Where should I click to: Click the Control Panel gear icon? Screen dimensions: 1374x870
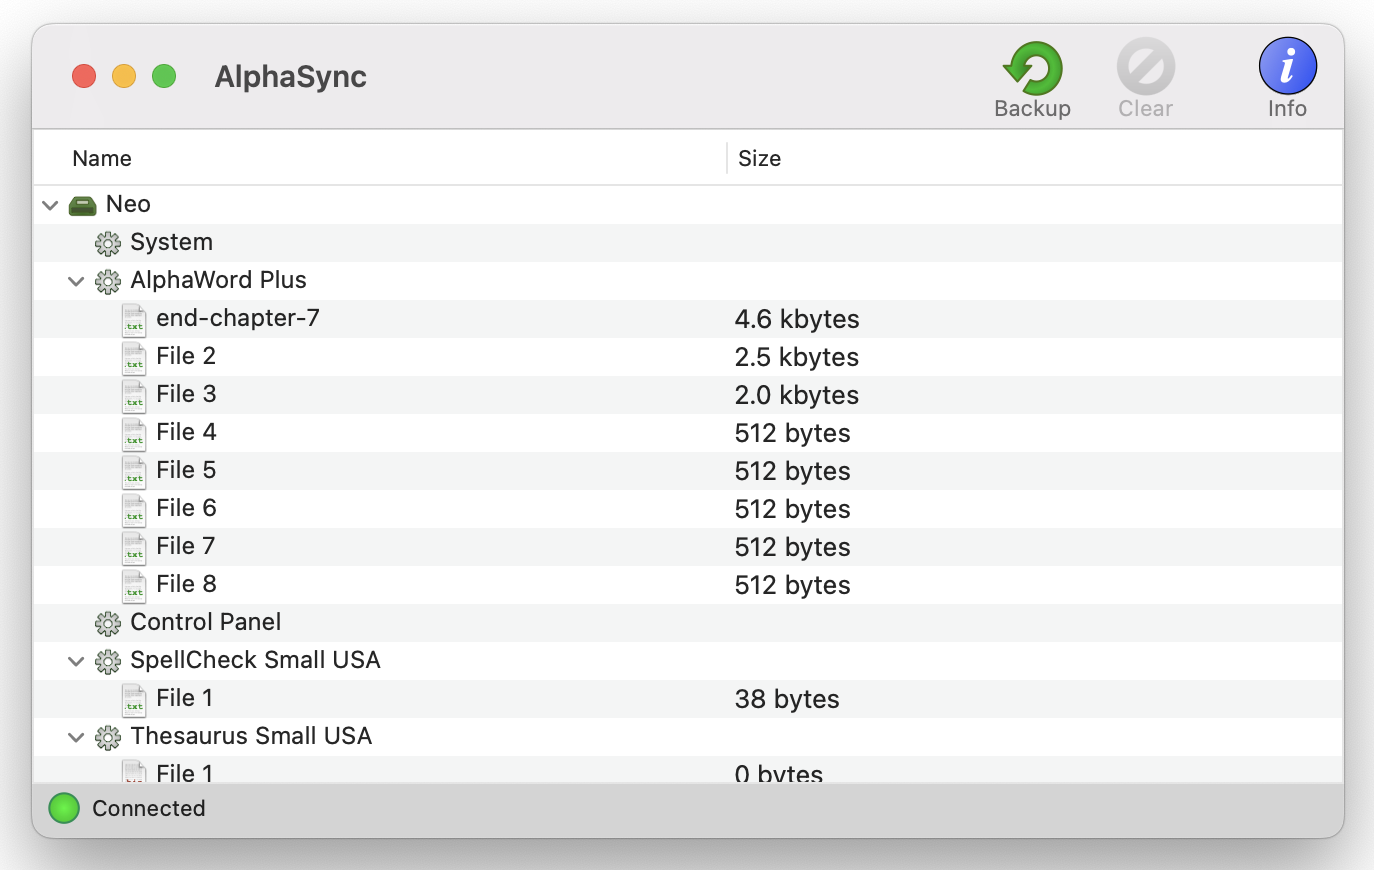point(108,623)
